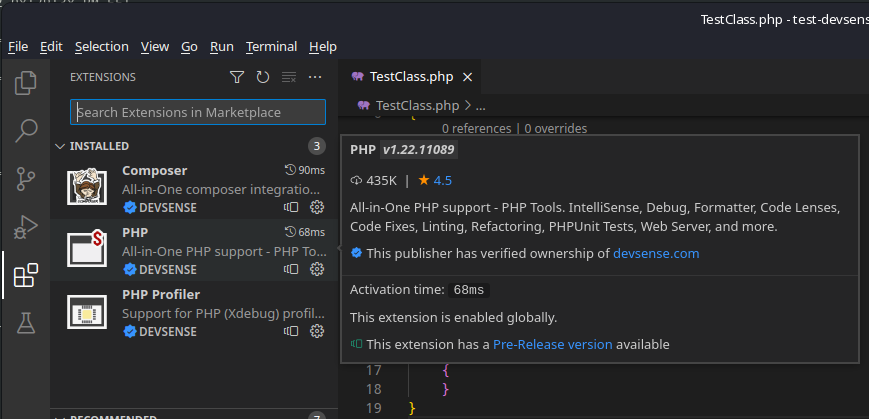
Task: Open manage gear for Composer extension
Action: click(317, 208)
